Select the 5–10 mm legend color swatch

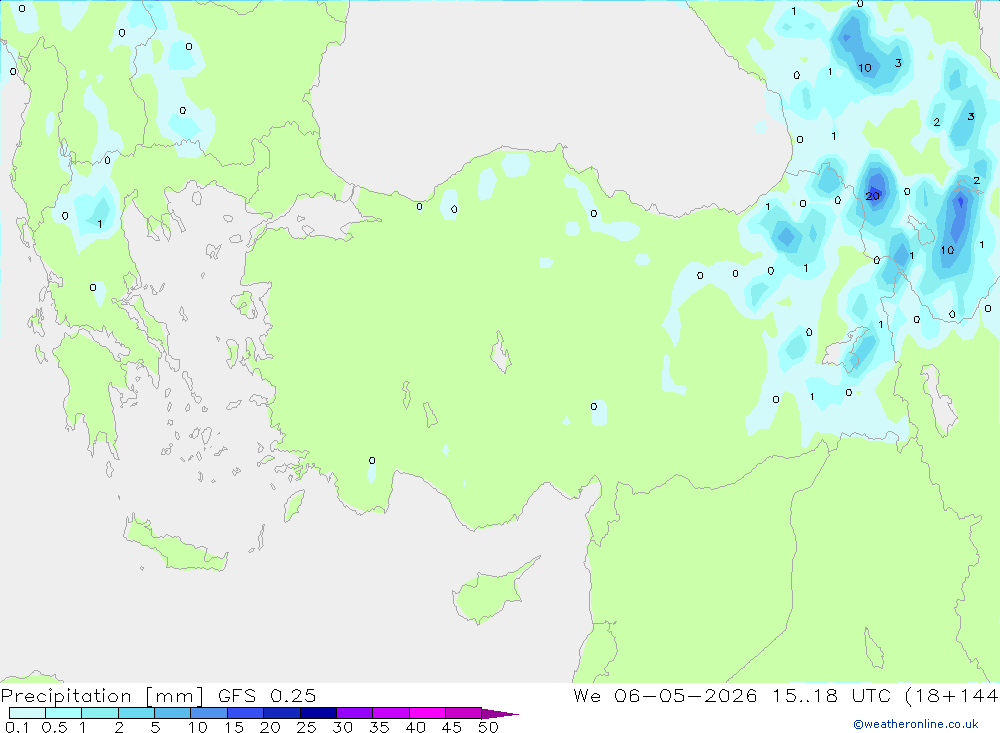pyautogui.click(x=172, y=713)
